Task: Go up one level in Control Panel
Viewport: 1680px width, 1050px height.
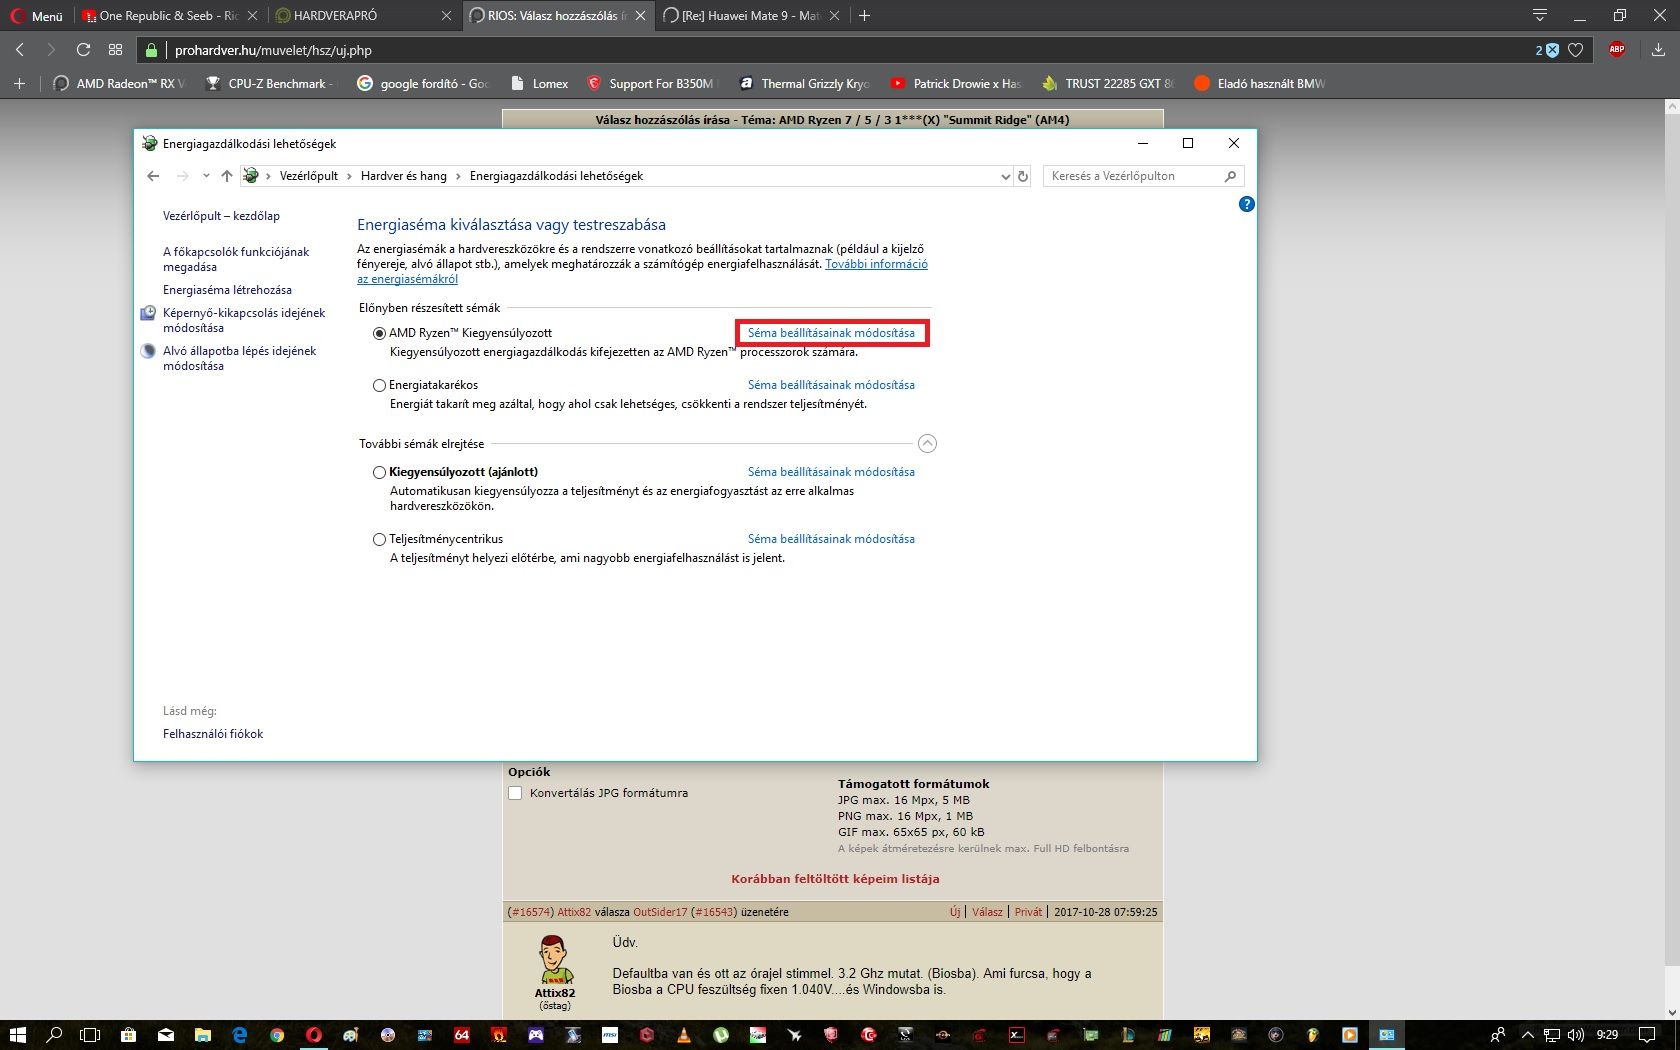Action: (227, 176)
